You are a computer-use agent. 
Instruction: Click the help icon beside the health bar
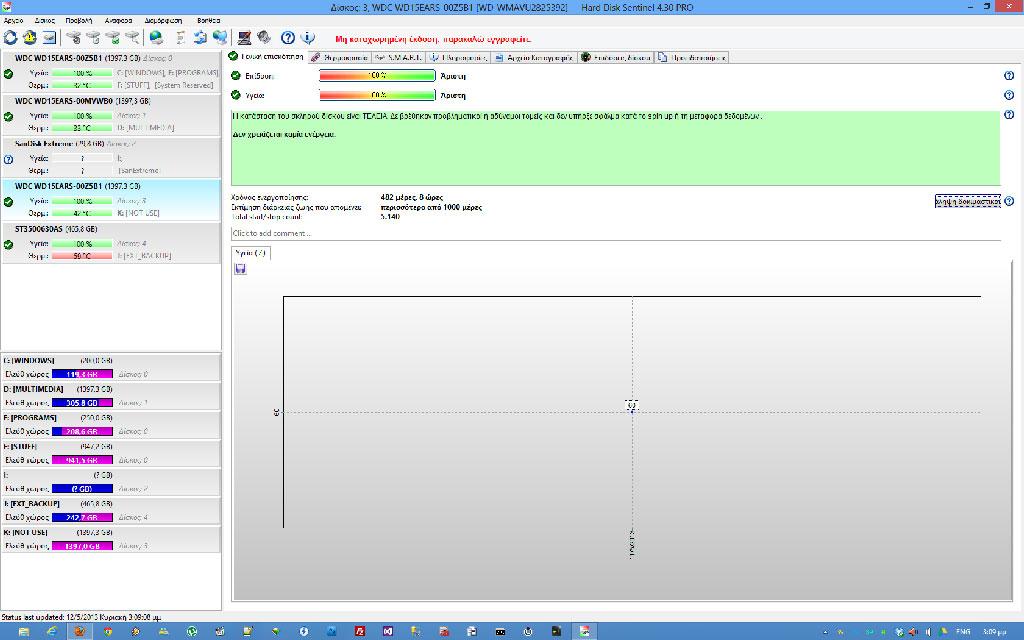coord(1009,95)
